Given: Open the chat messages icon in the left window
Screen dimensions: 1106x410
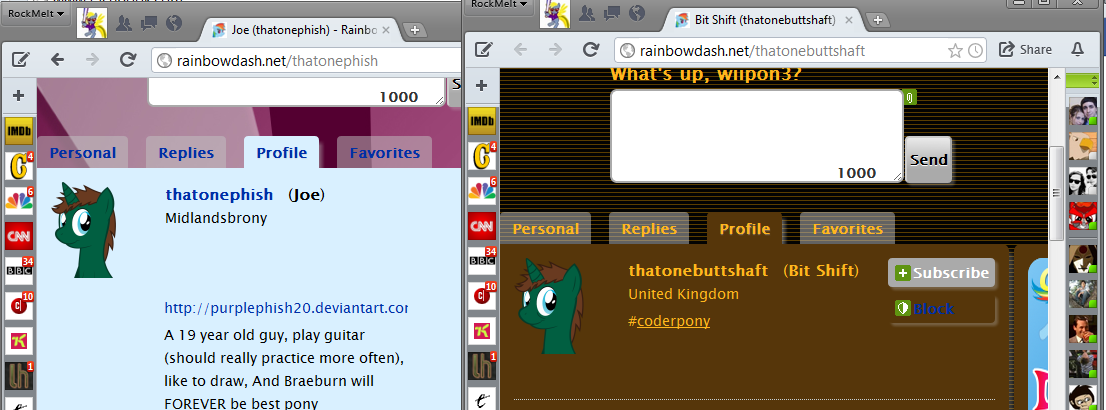Looking at the screenshot, I should click(149, 24).
